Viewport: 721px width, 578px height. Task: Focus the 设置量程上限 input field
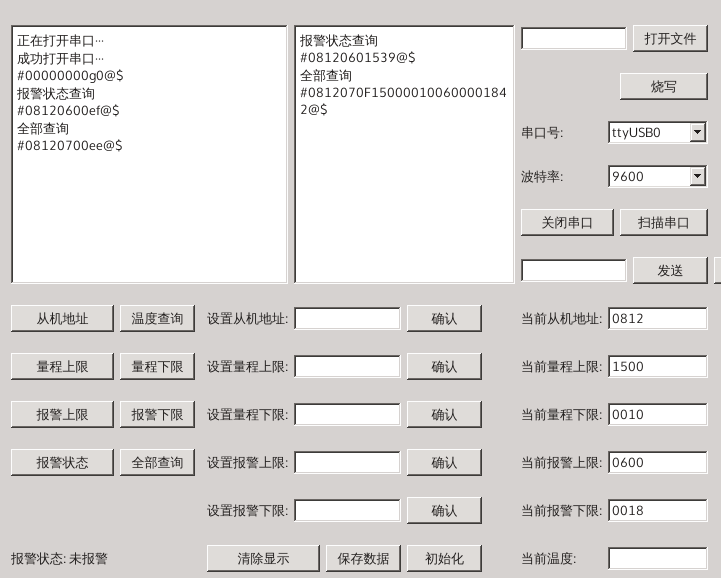(347, 366)
